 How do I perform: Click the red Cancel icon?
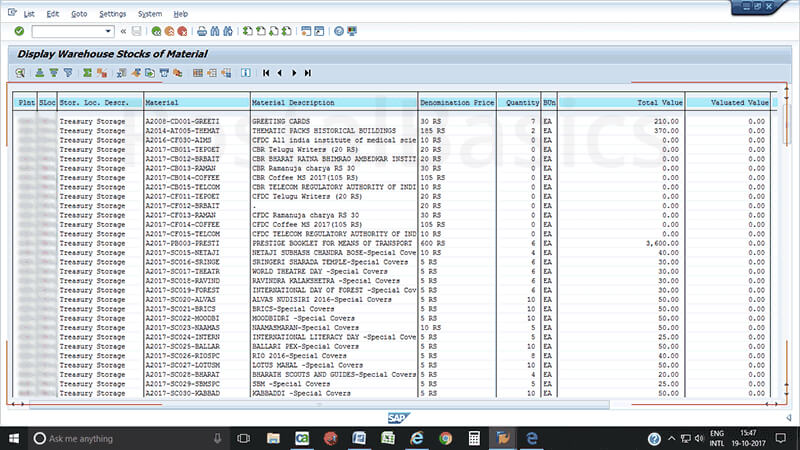coord(183,31)
